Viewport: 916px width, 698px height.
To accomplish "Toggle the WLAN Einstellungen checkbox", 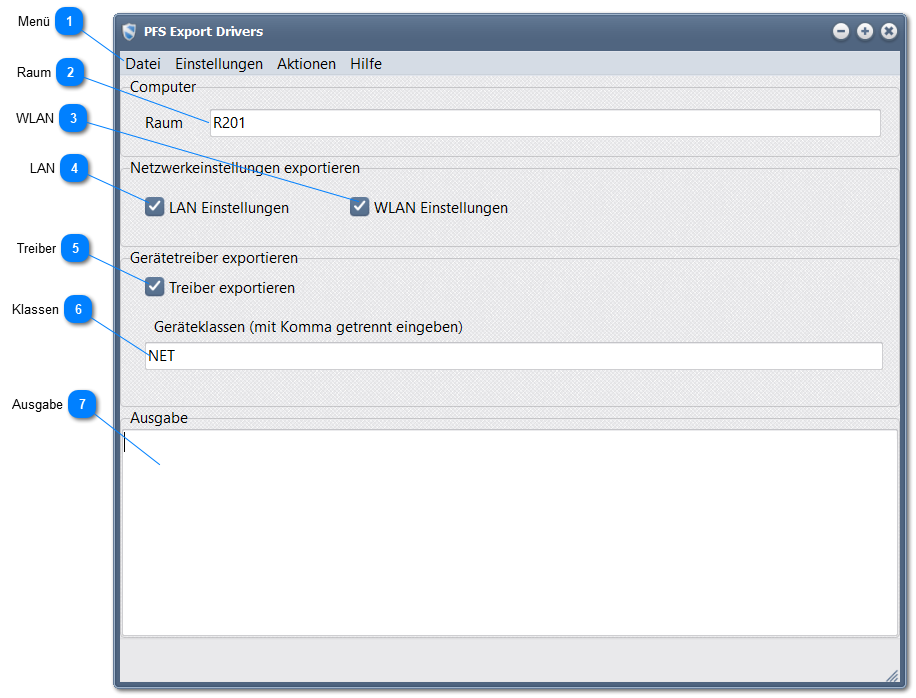I will pyautogui.click(x=360, y=207).
